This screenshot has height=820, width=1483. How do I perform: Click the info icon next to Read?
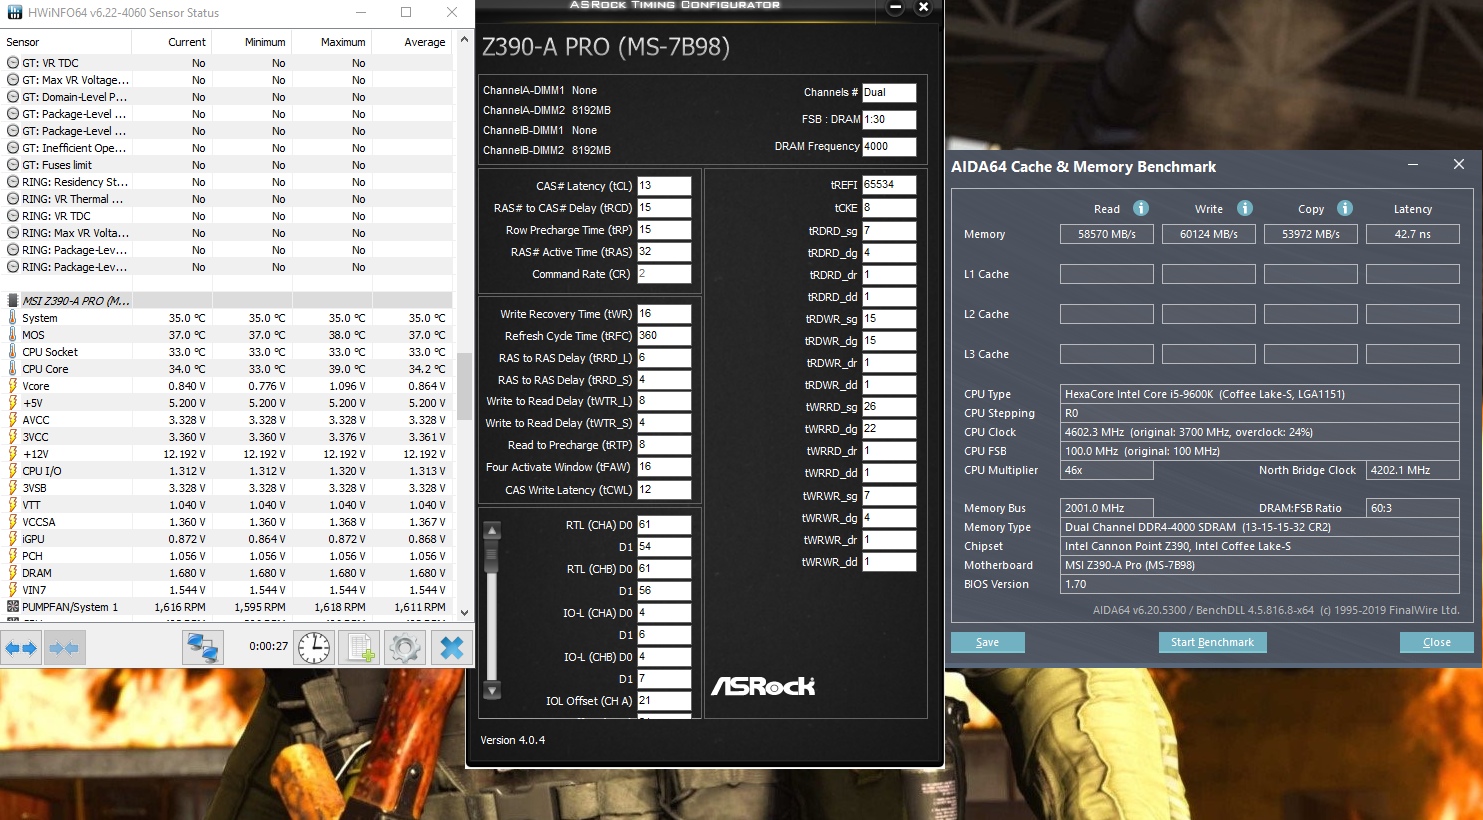pos(1140,208)
